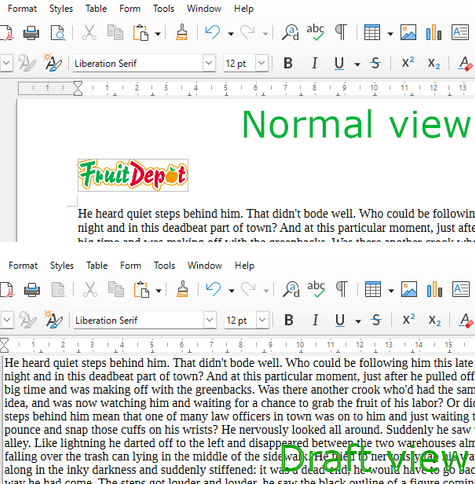
Task: Toggle Bold in the Normal view window
Action: pyautogui.click(x=288, y=63)
